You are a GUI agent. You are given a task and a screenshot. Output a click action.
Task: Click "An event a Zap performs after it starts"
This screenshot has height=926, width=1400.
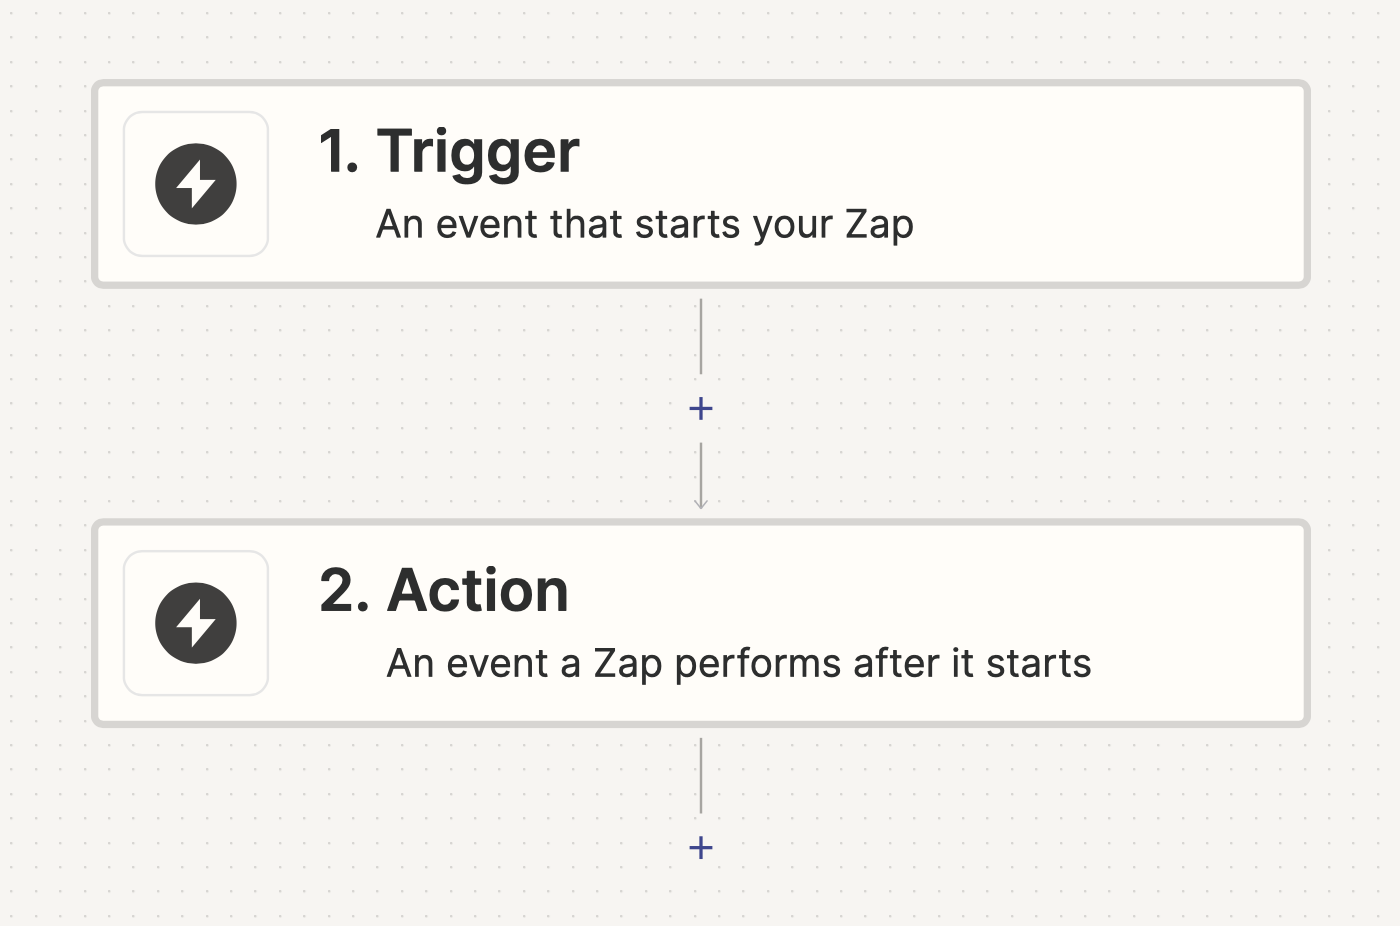tap(739, 664)
